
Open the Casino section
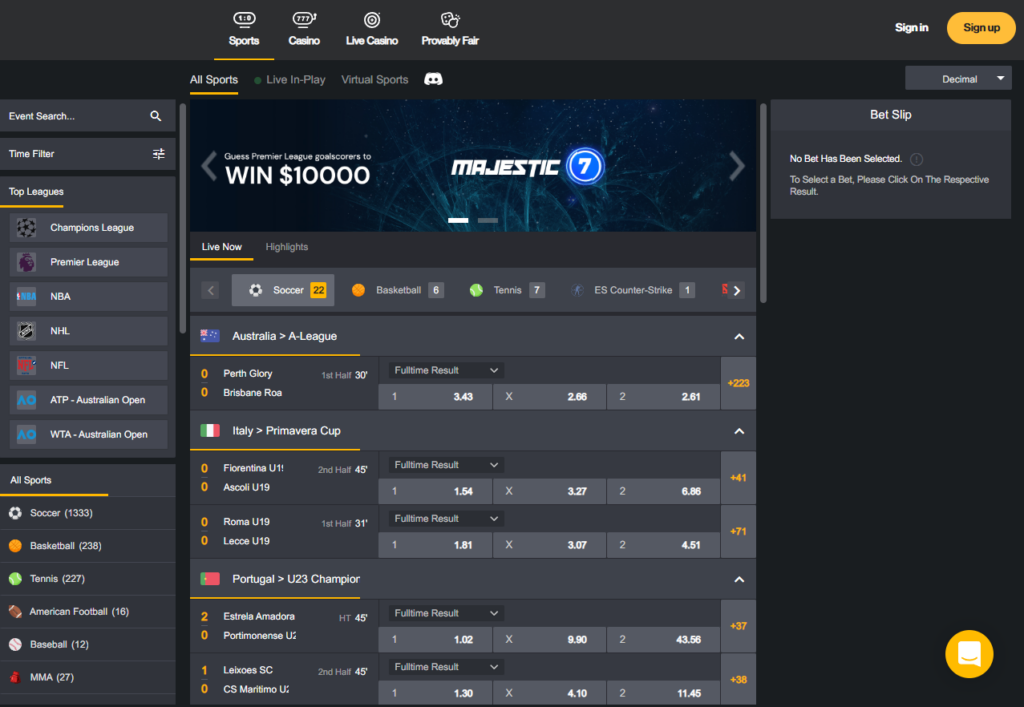pyautogui.click(x=304, y=29)
